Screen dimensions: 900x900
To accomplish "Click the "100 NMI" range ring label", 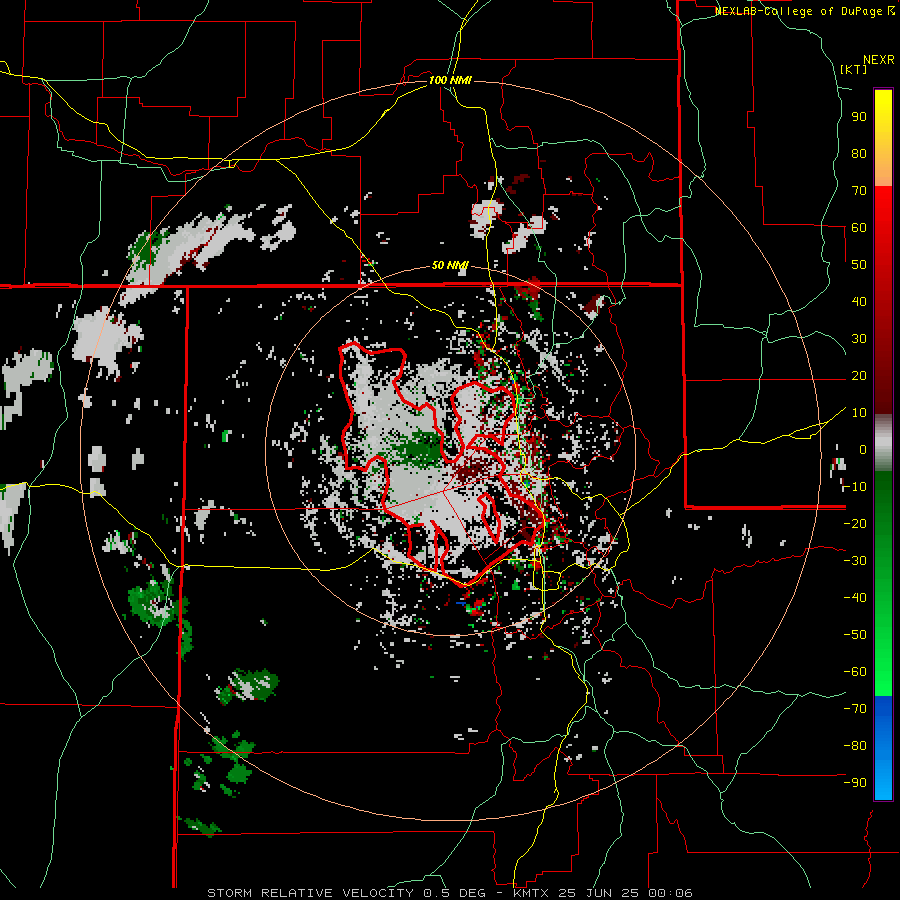I will click(x=450, y=80).
